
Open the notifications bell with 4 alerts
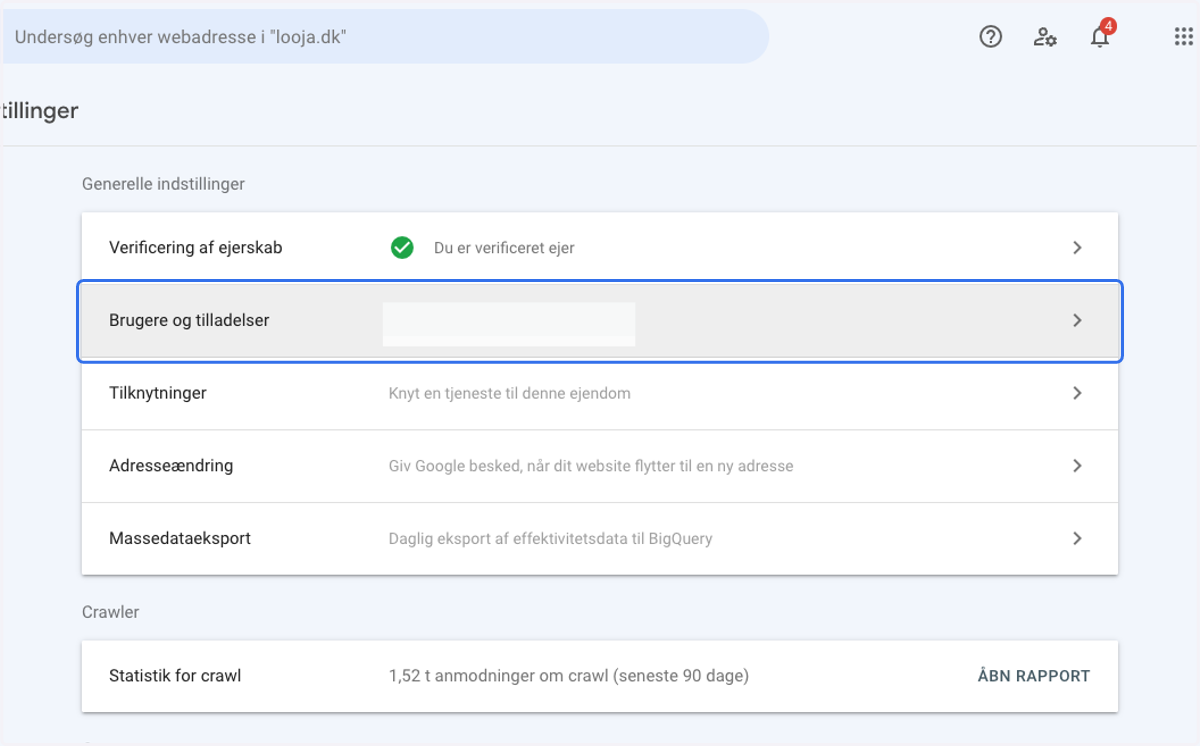[1101, 36]
